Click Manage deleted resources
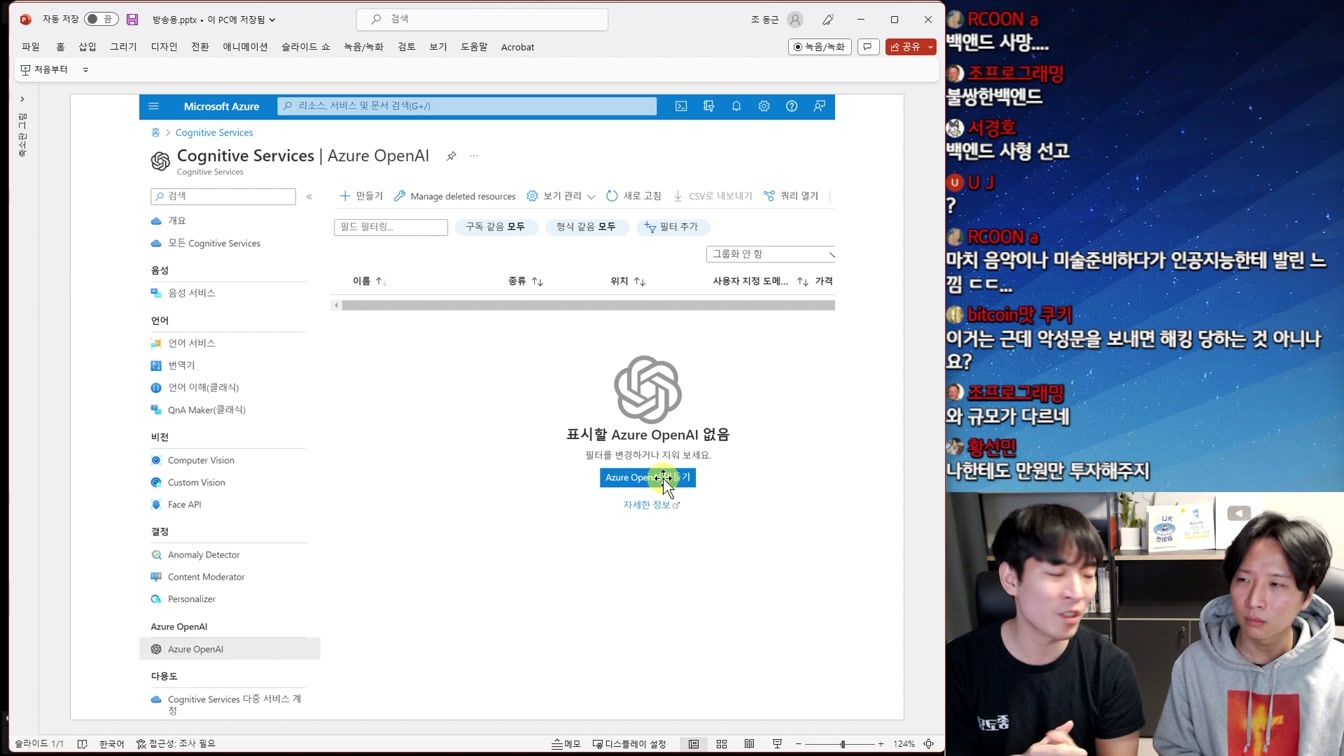Viewport: 1344px width, 756px height. click(455, 196)
